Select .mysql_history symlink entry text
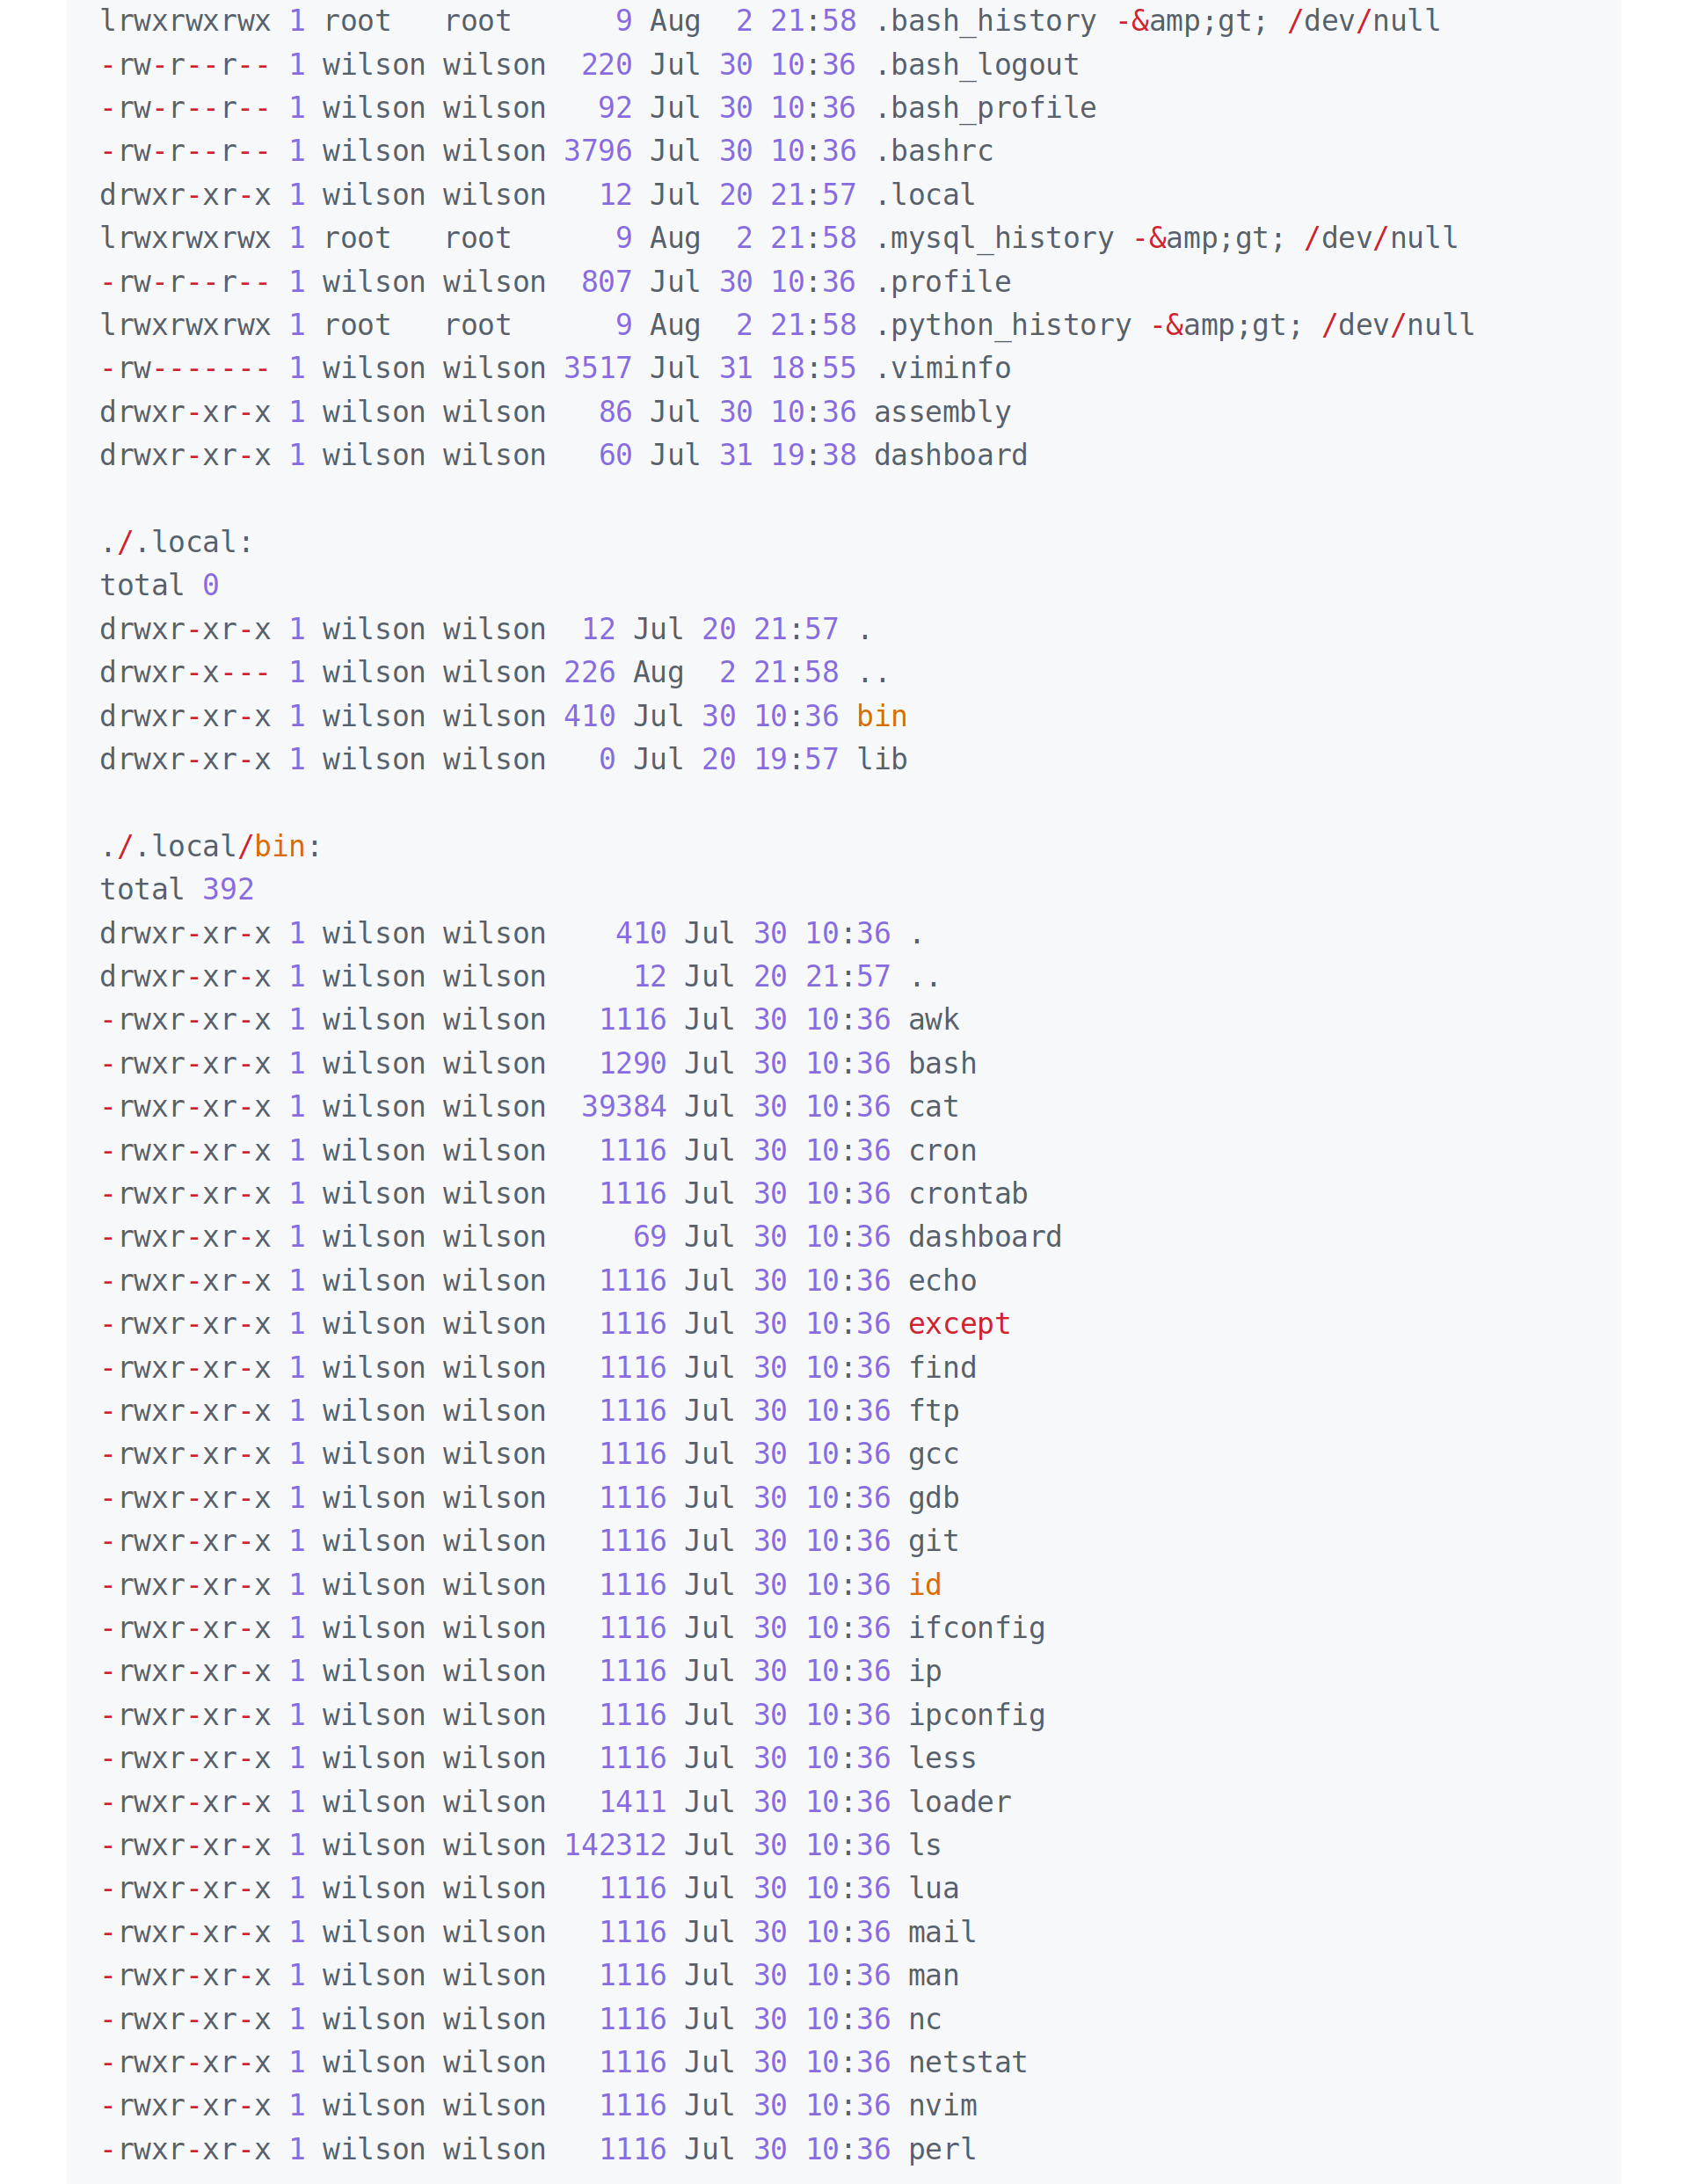The width and height of the screenshot is (1688, 2184). pyautogui.click(x=1166, y=238)
